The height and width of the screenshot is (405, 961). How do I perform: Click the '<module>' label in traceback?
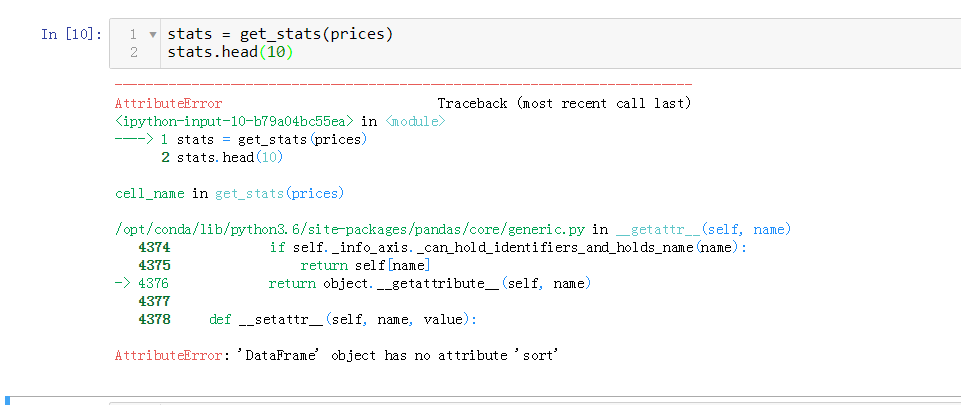pyautogui.click(x=413, y=121)
